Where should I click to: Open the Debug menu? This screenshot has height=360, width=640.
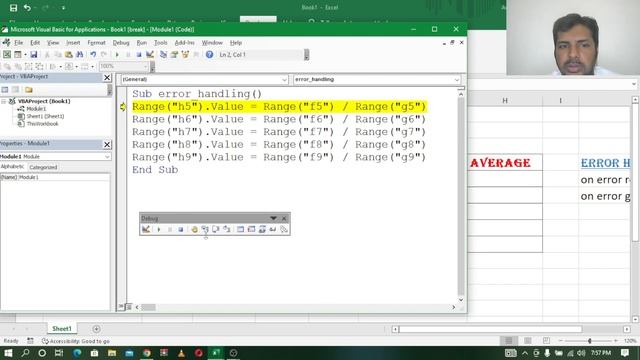tap(121, 42)
